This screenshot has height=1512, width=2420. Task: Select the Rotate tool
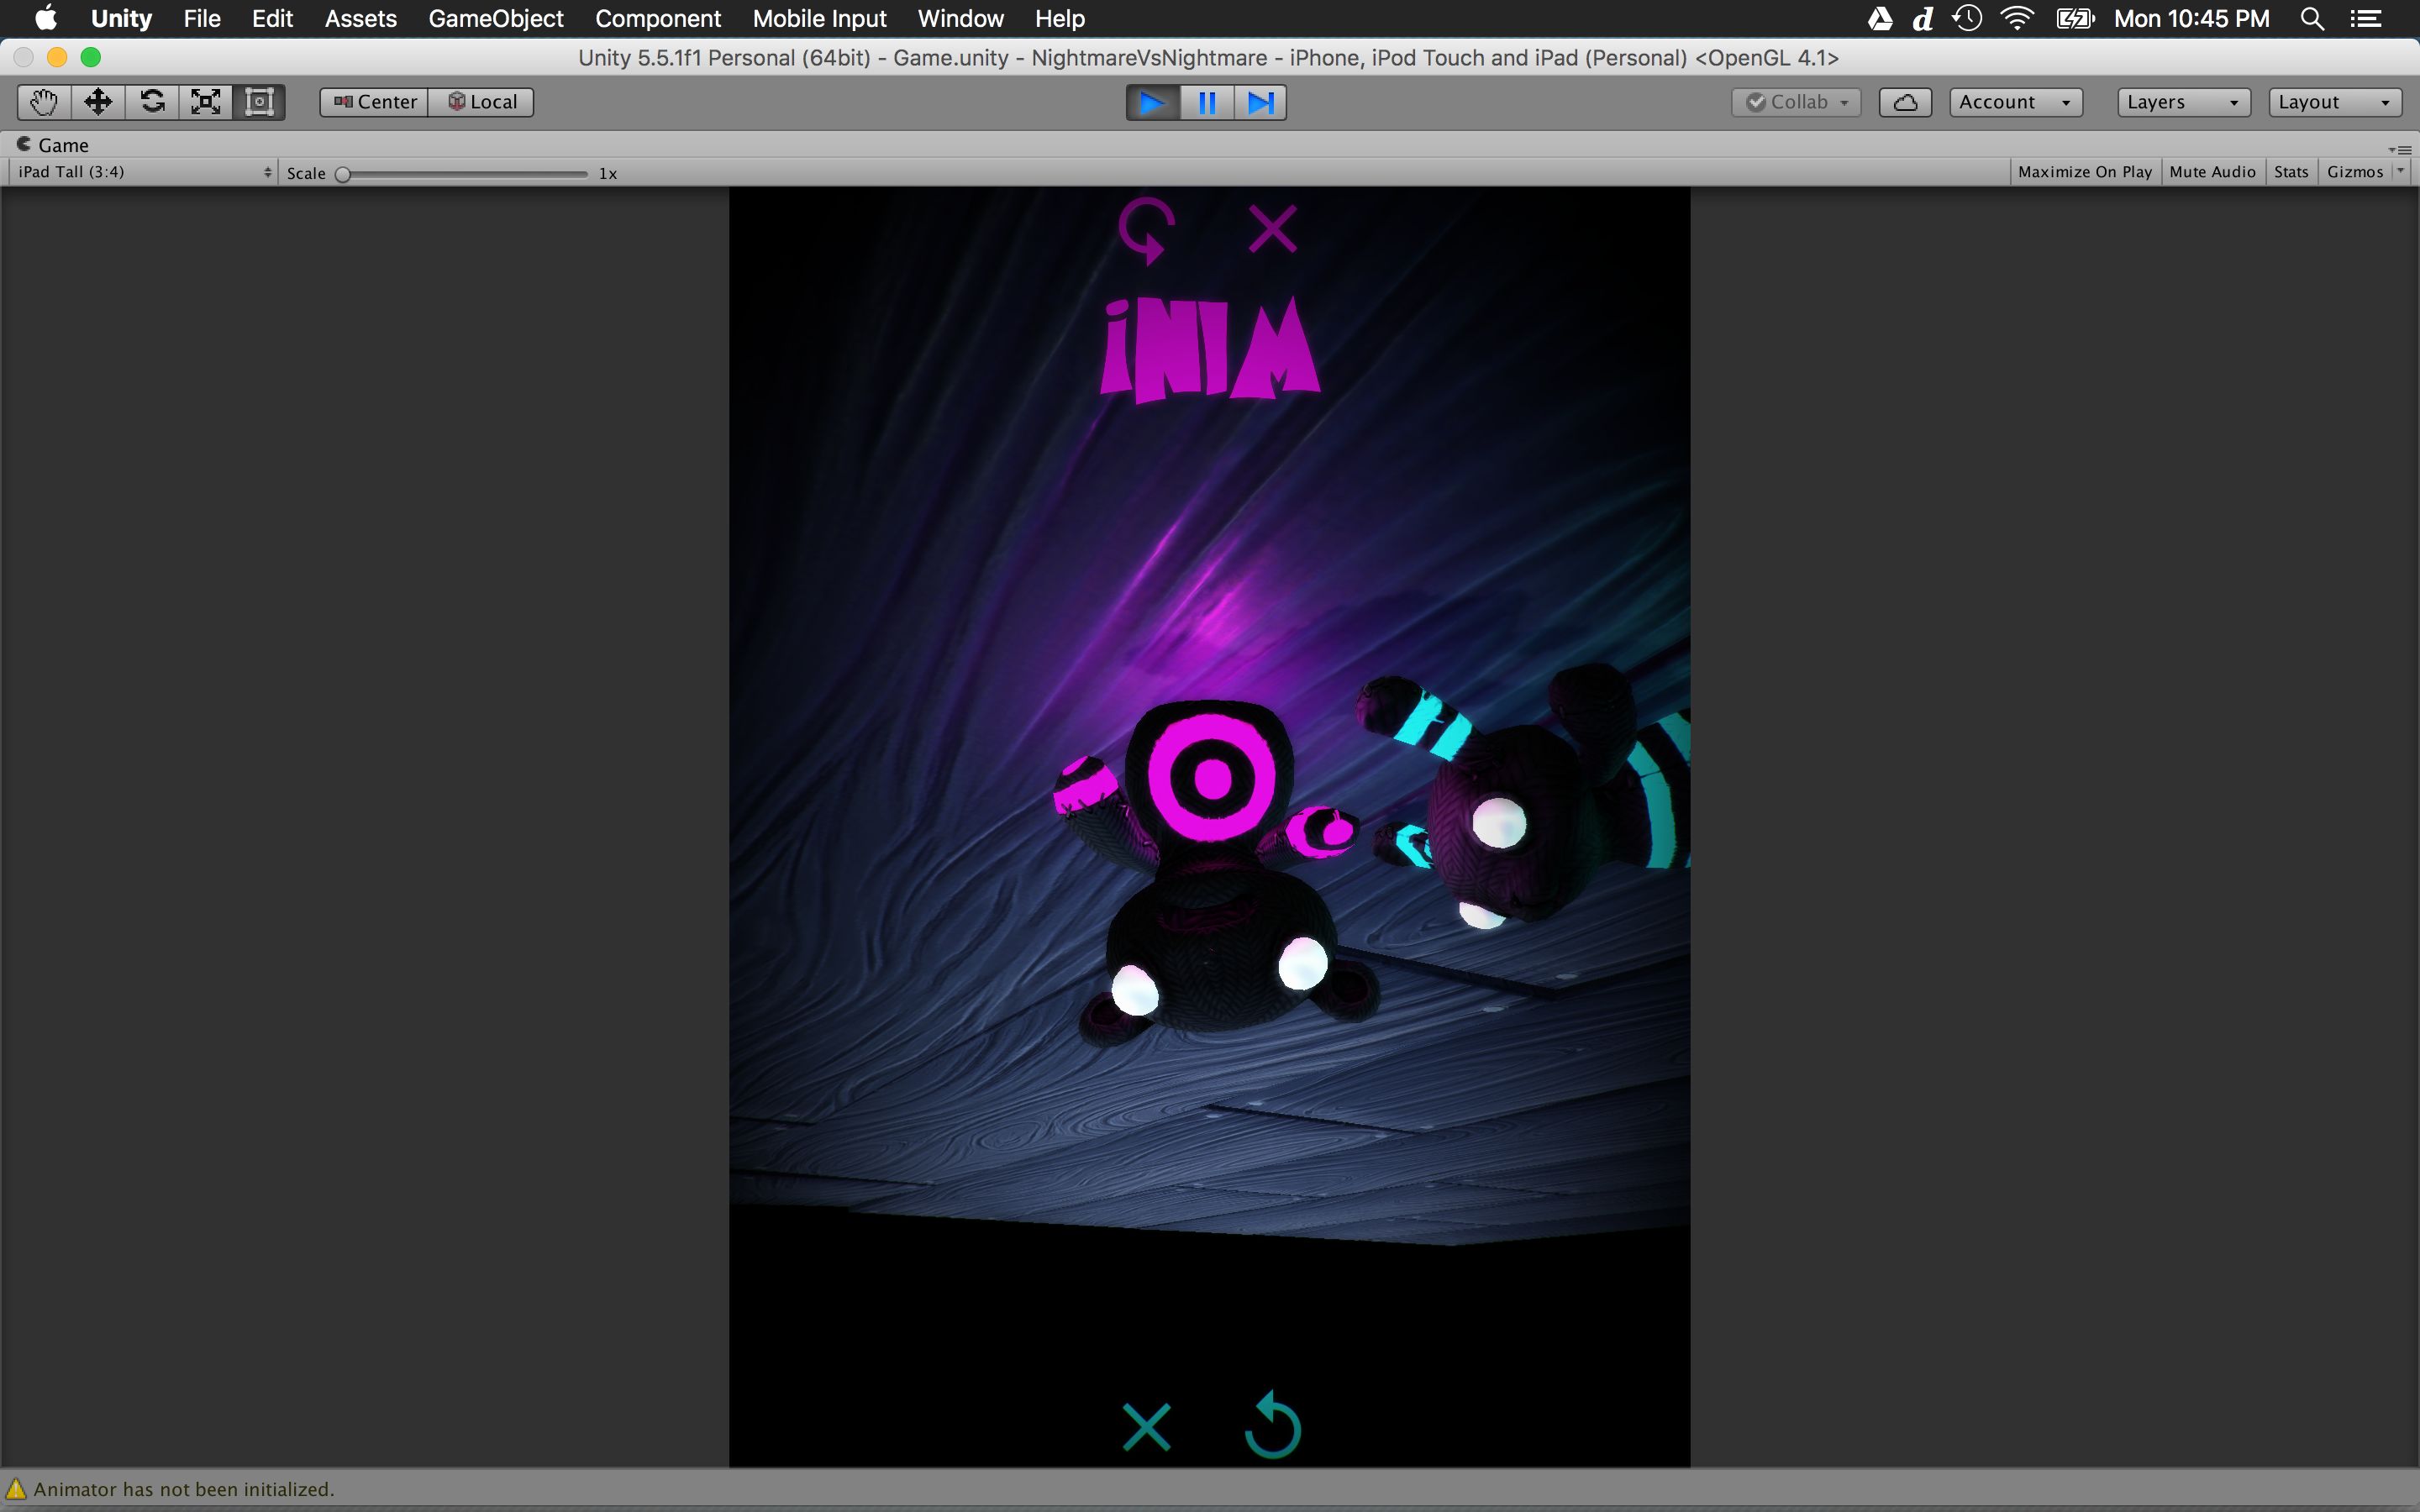click(152, 102)
